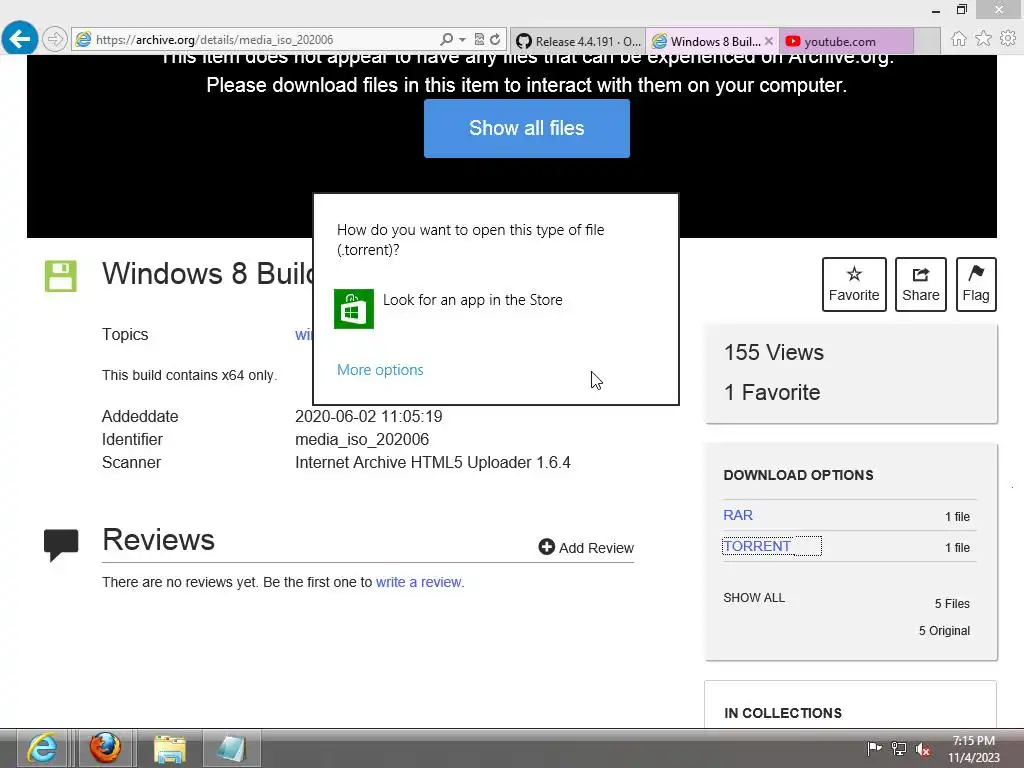
Task: Click SHOW ALL in download options
Action: [754, 598]
